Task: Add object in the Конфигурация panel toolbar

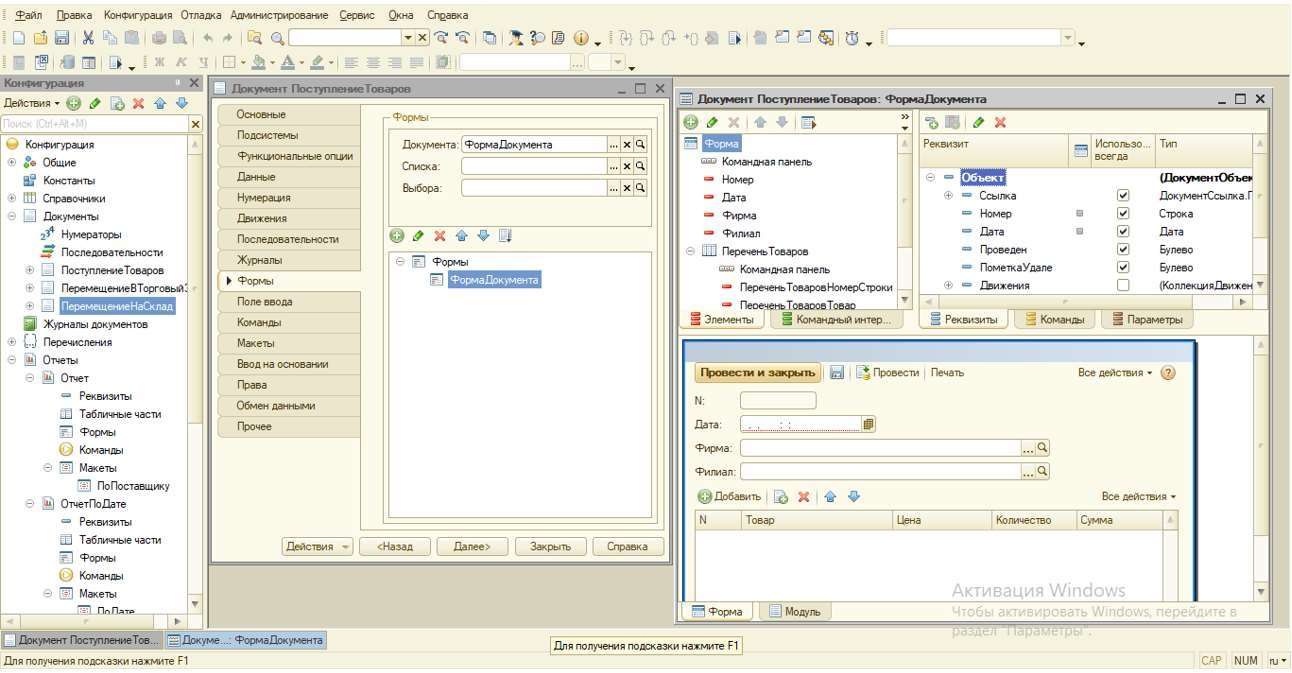Action: pos(74,103)
